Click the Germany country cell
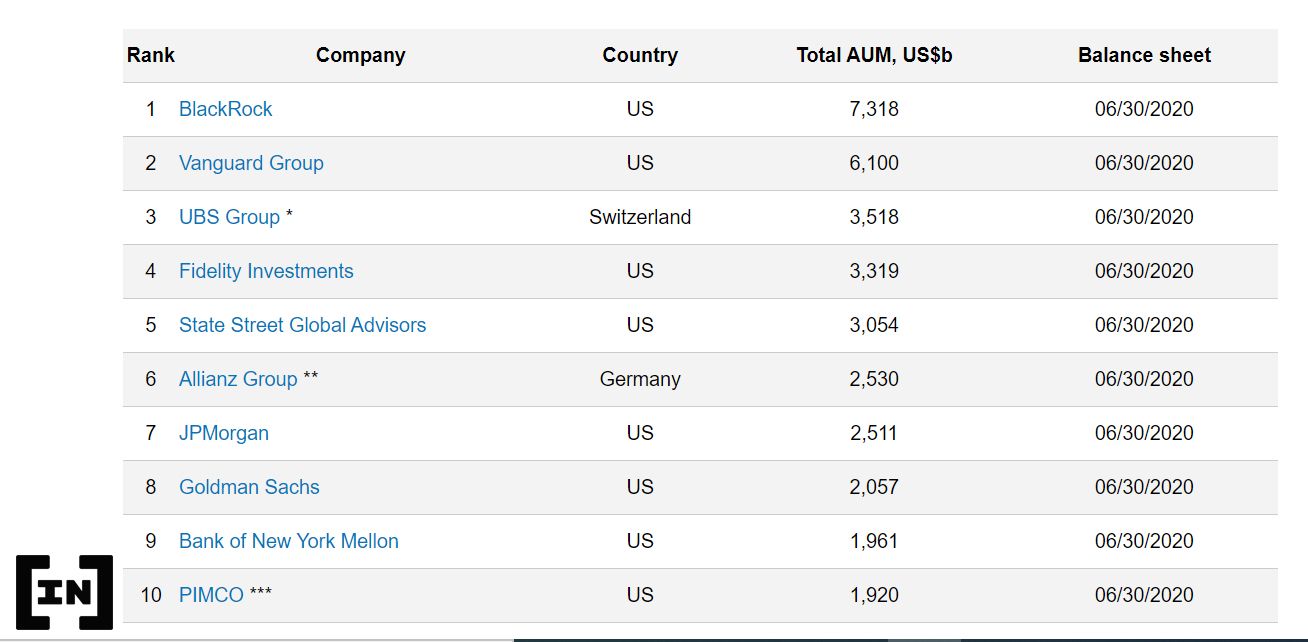 (640, 379)
